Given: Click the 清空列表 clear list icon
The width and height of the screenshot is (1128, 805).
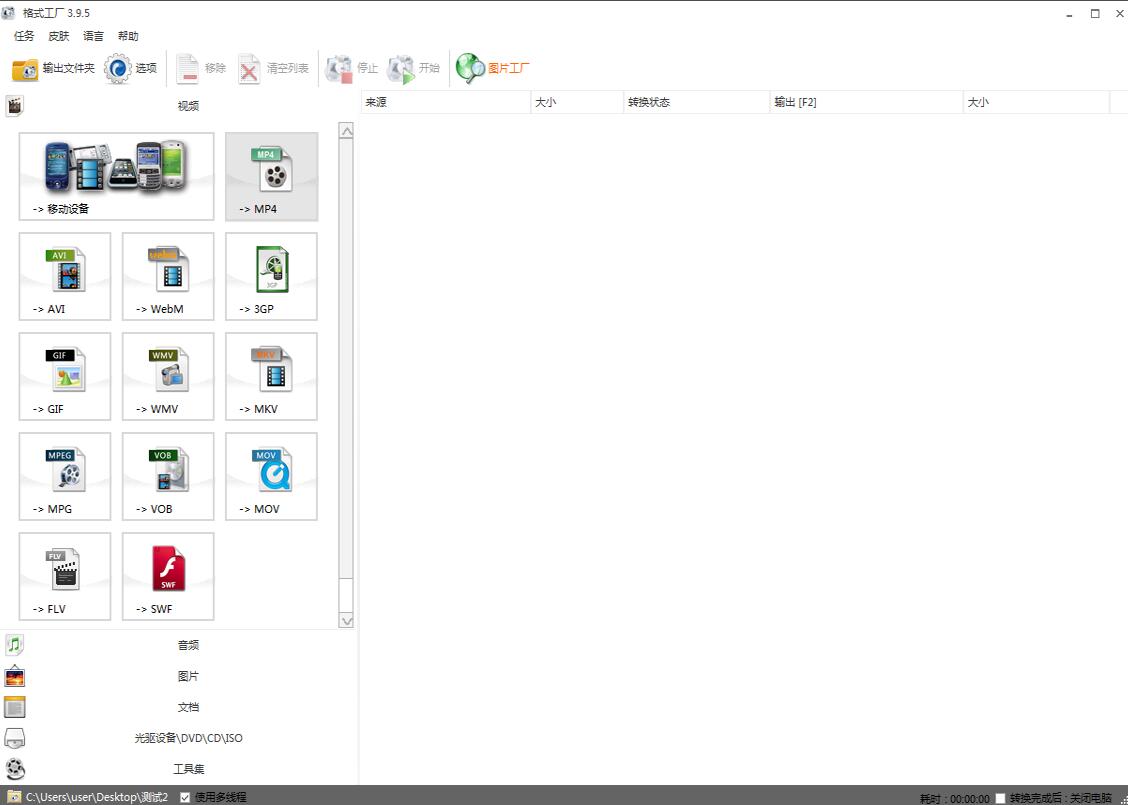Looking at the screenshot, I should 249,68.
